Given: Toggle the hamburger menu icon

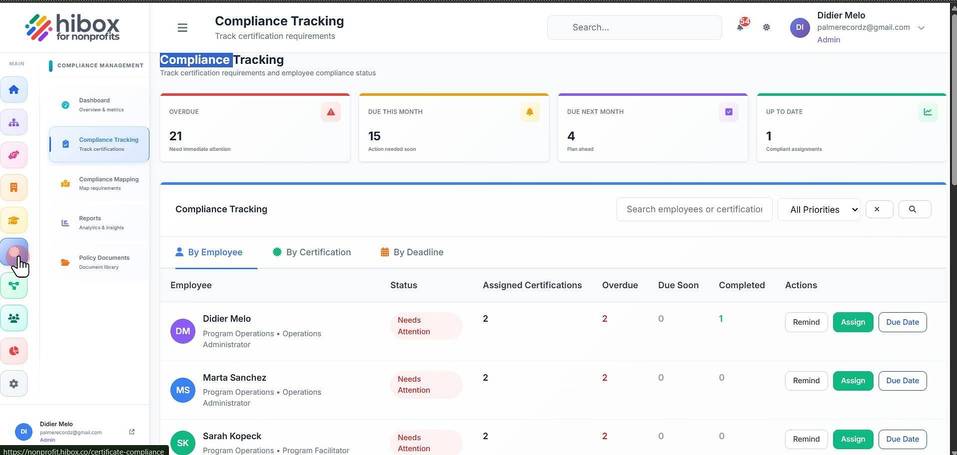Looking at the screenshot, I should pos(182,27).
